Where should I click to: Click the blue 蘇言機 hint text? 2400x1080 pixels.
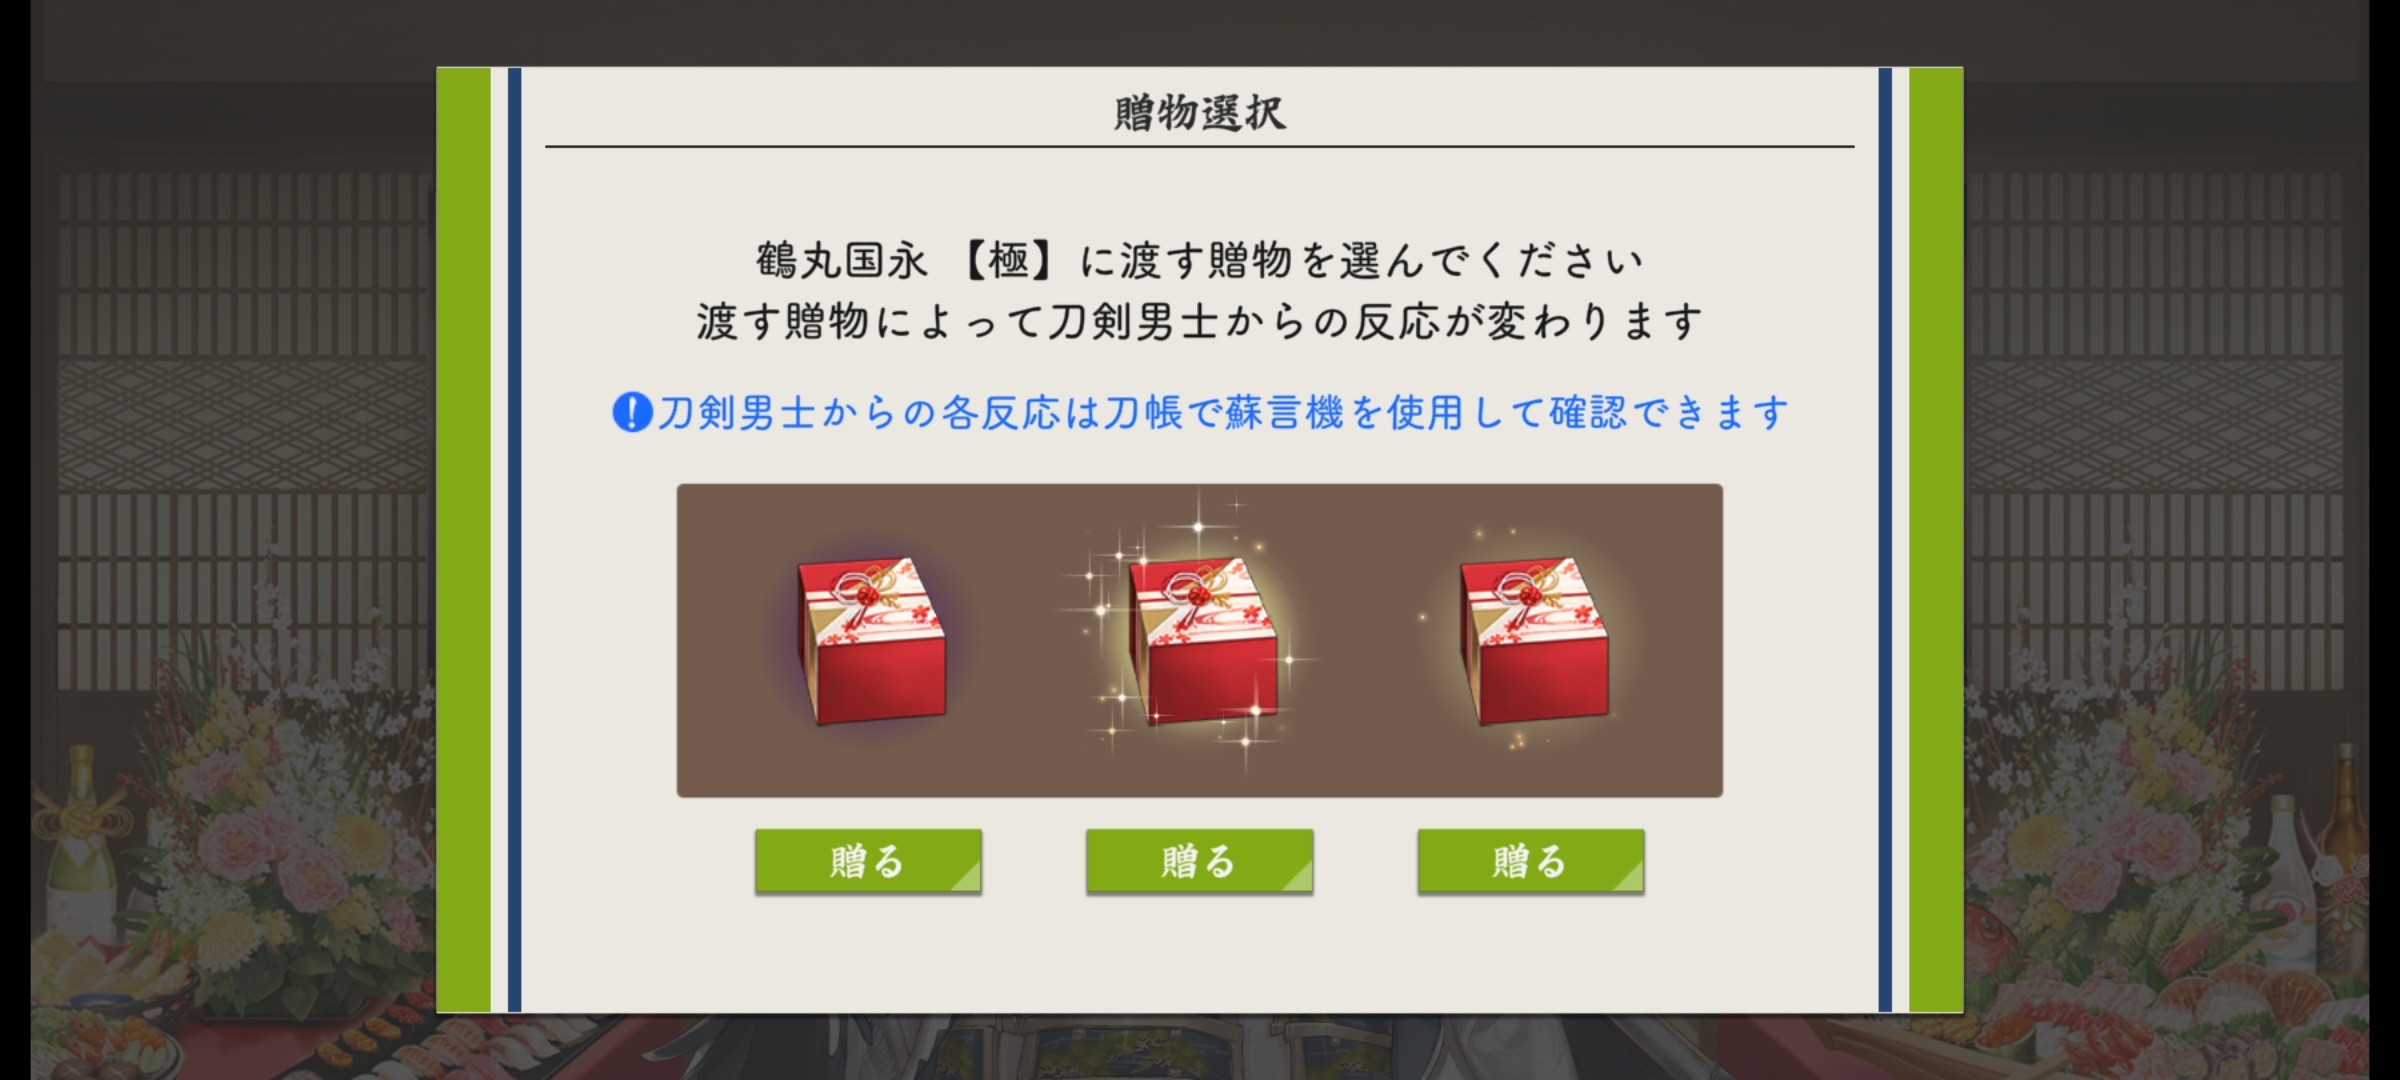pos(1221,412)
